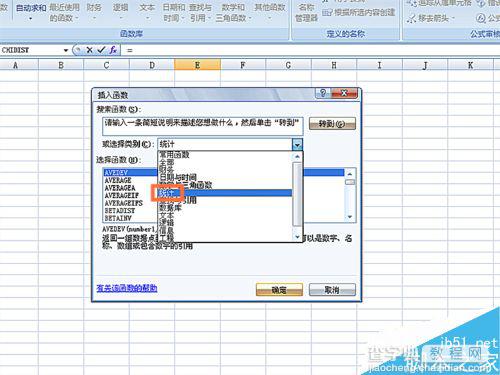This screenshot has width=500, height=375.
Task: Click function list scroll down arrow
Action: click(x=350, y=217)
